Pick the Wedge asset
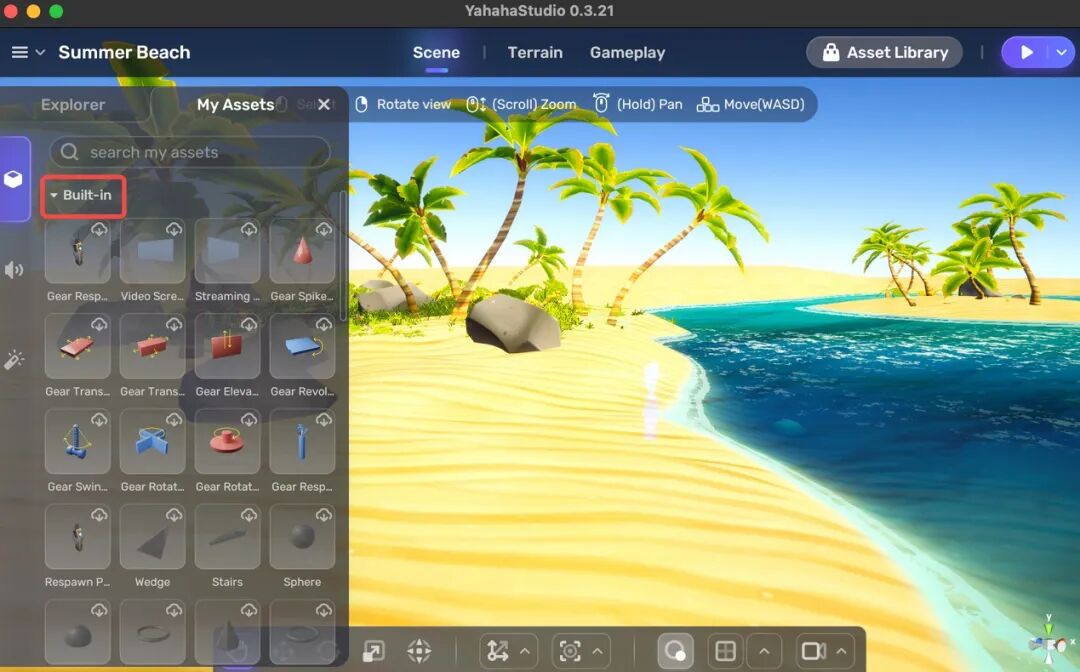1080x672 pixels. pyautogui.click(x=152, y=536)
